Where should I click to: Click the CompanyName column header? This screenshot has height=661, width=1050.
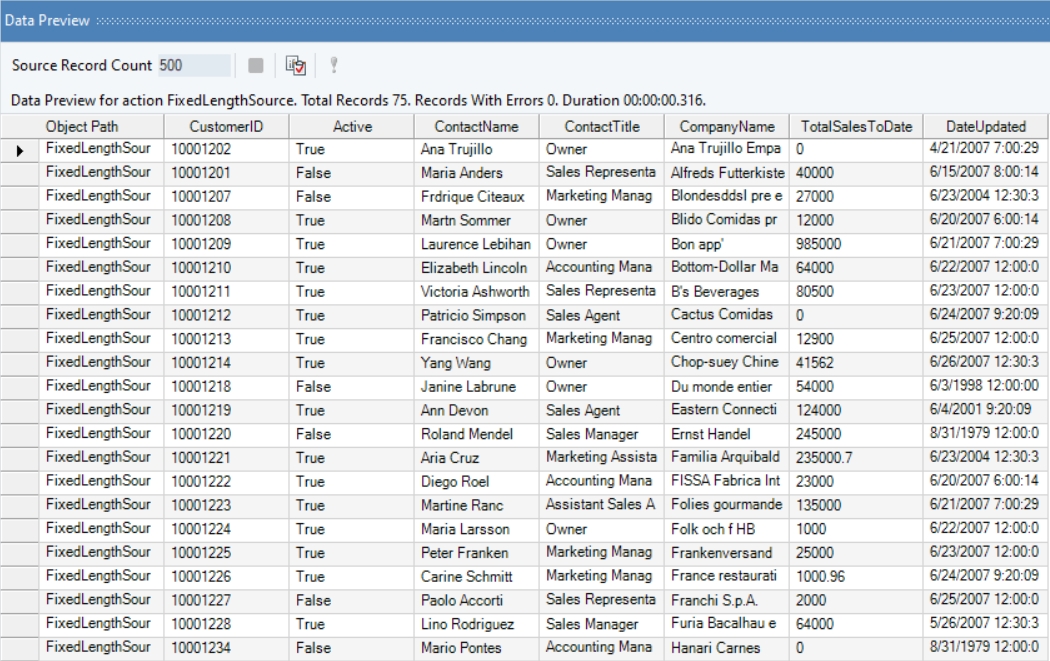(726, 127)
